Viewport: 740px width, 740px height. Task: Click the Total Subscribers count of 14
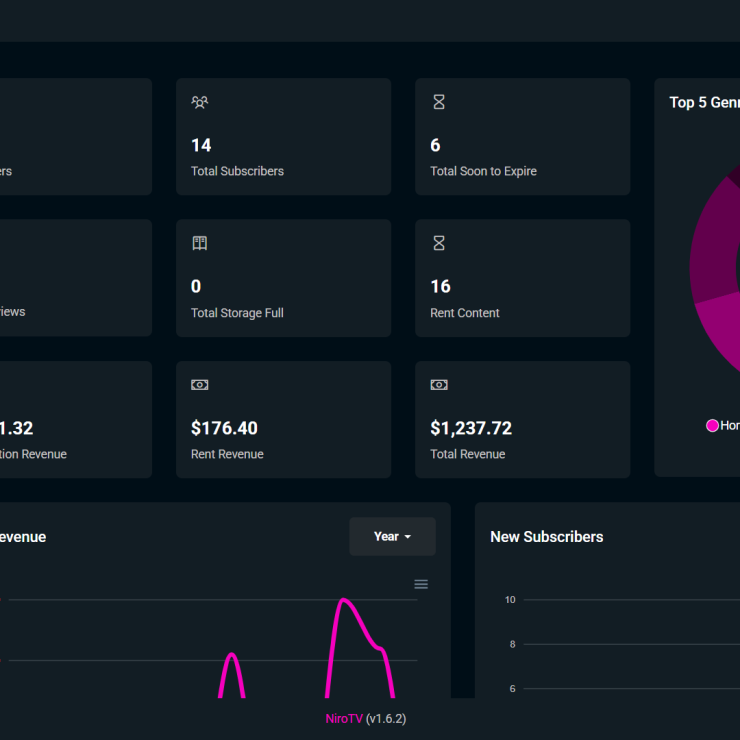click(201, 145)
